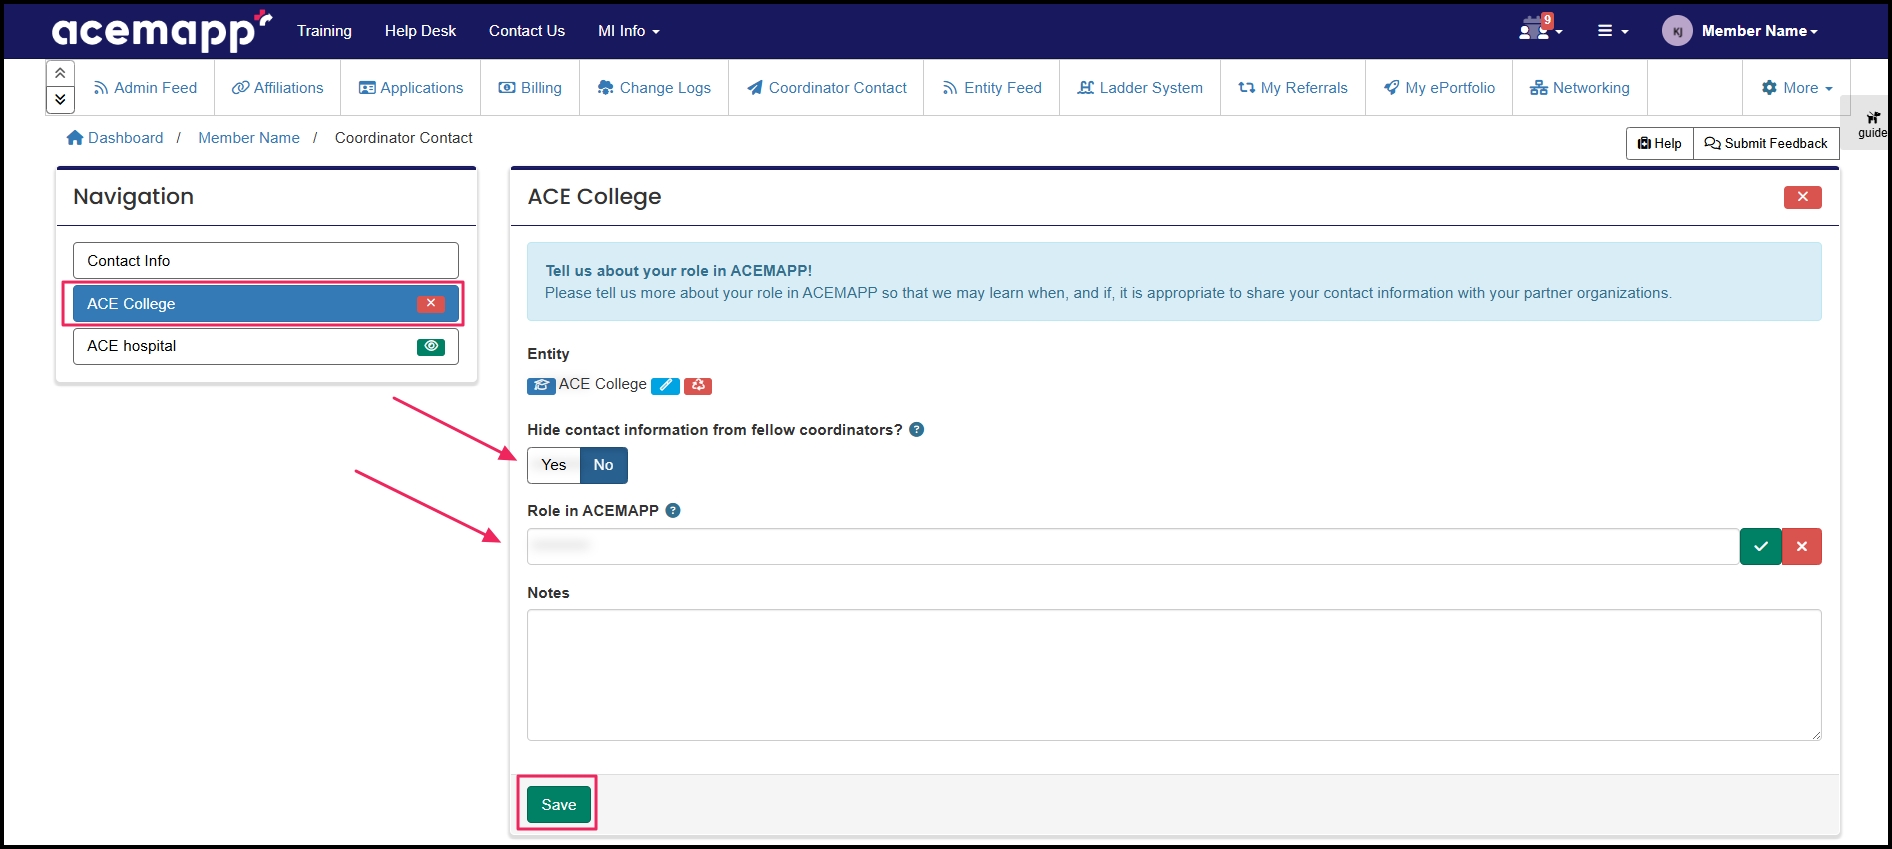Expand the navigation bar with the down chevron
Image resolution: width=1892 pixels, height=849 pixels.
click(60, 100)
